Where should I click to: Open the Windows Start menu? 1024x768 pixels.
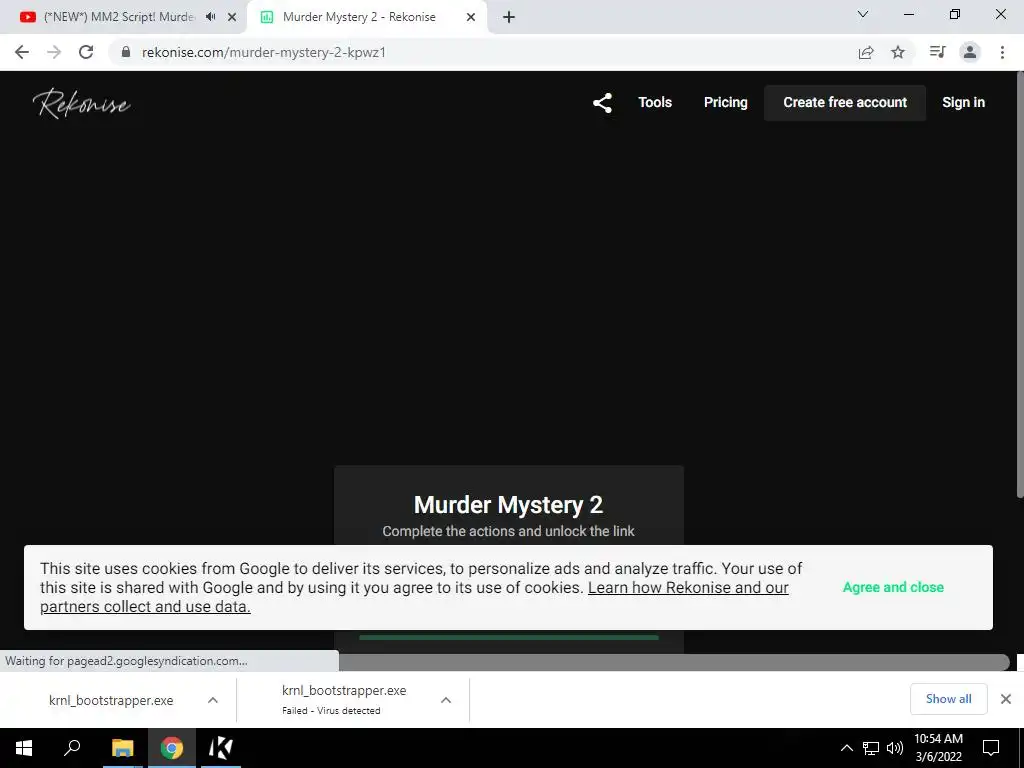point(24,748)
